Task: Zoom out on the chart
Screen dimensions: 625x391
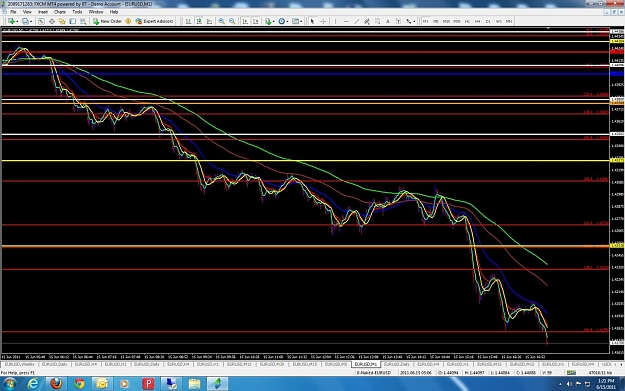Action: (x=232, y=21)
